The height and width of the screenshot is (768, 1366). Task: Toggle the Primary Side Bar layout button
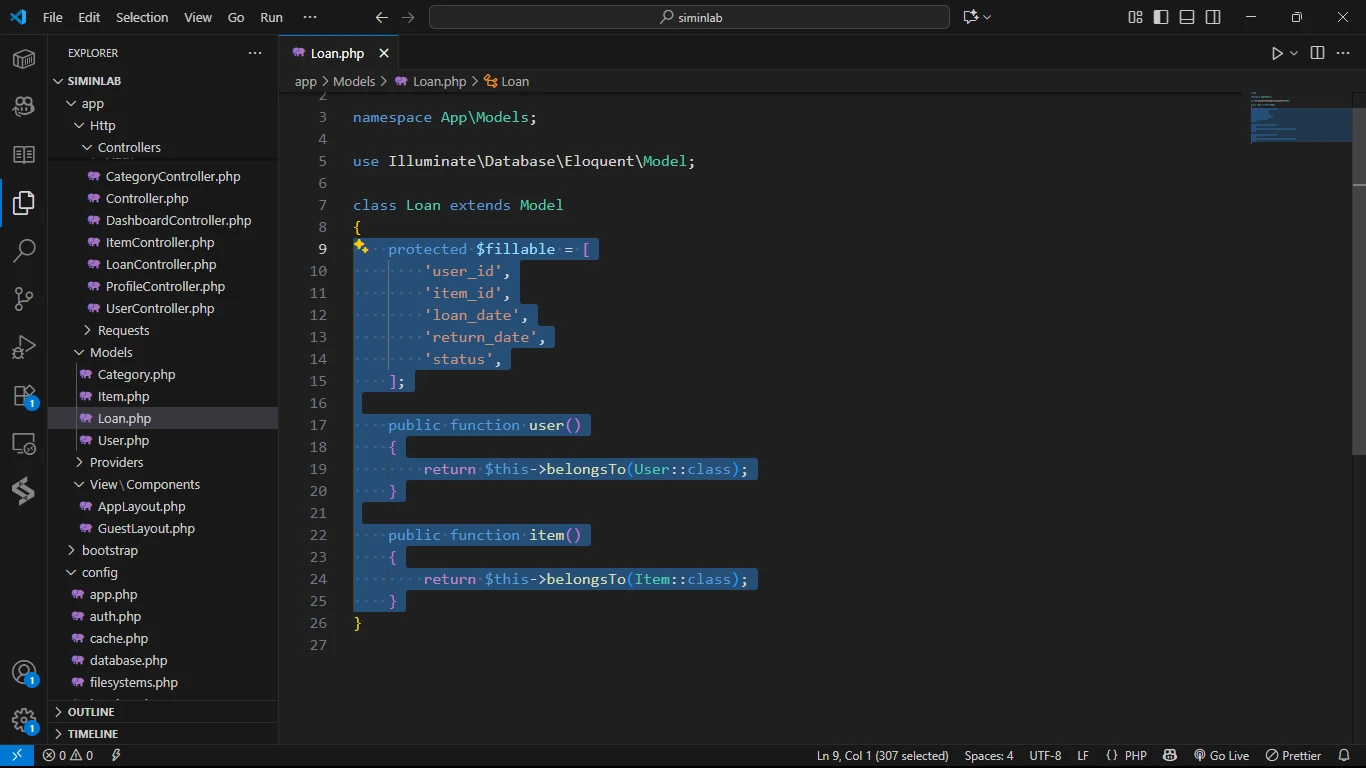point(1161,17)
